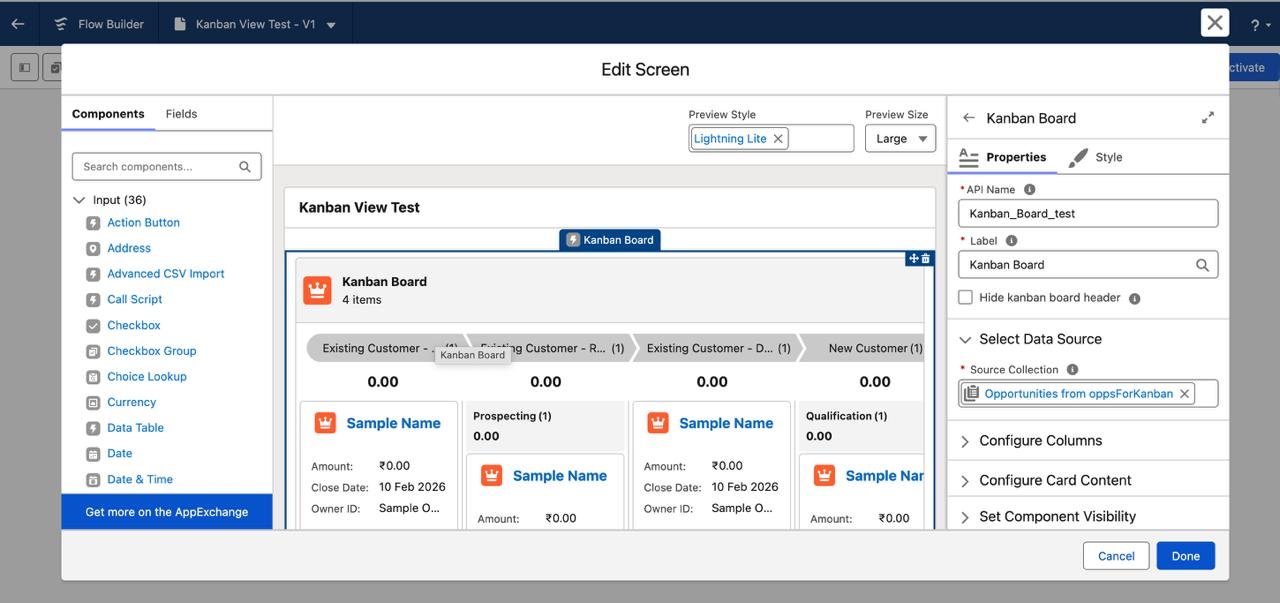Image resolution: width=1280 pixels, height=603 pixels.
Task: Remove Opportunities from oppsForKanban source collection
Action: (x=1185, y=394)
